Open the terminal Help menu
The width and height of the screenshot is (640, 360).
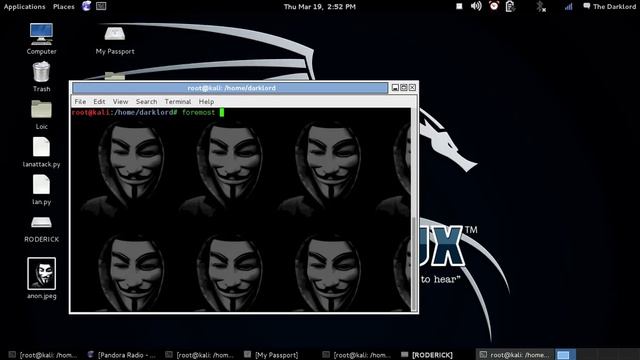pos(206,102)
